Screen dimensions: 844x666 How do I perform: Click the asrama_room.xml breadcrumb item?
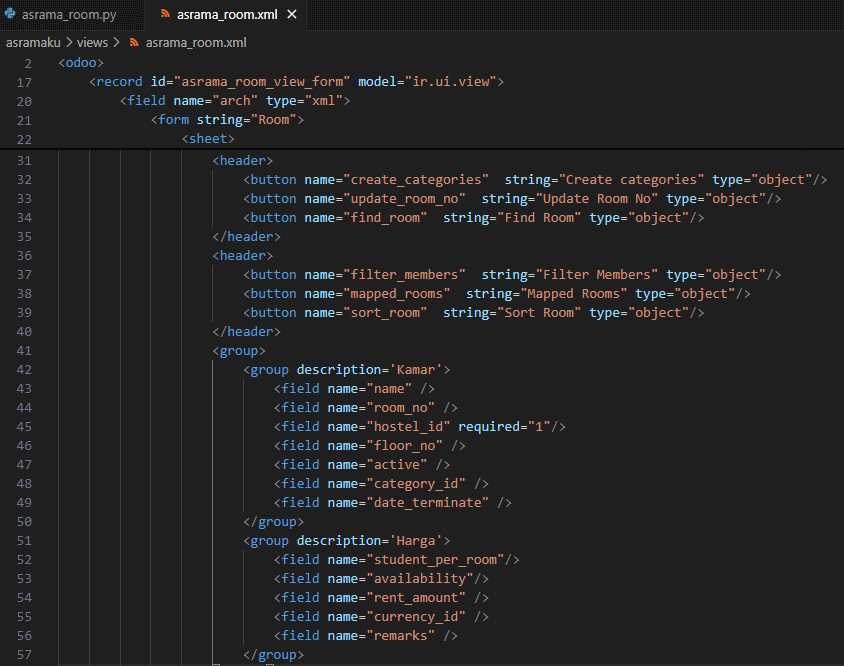pyautogui.click(x=196, y=43)
